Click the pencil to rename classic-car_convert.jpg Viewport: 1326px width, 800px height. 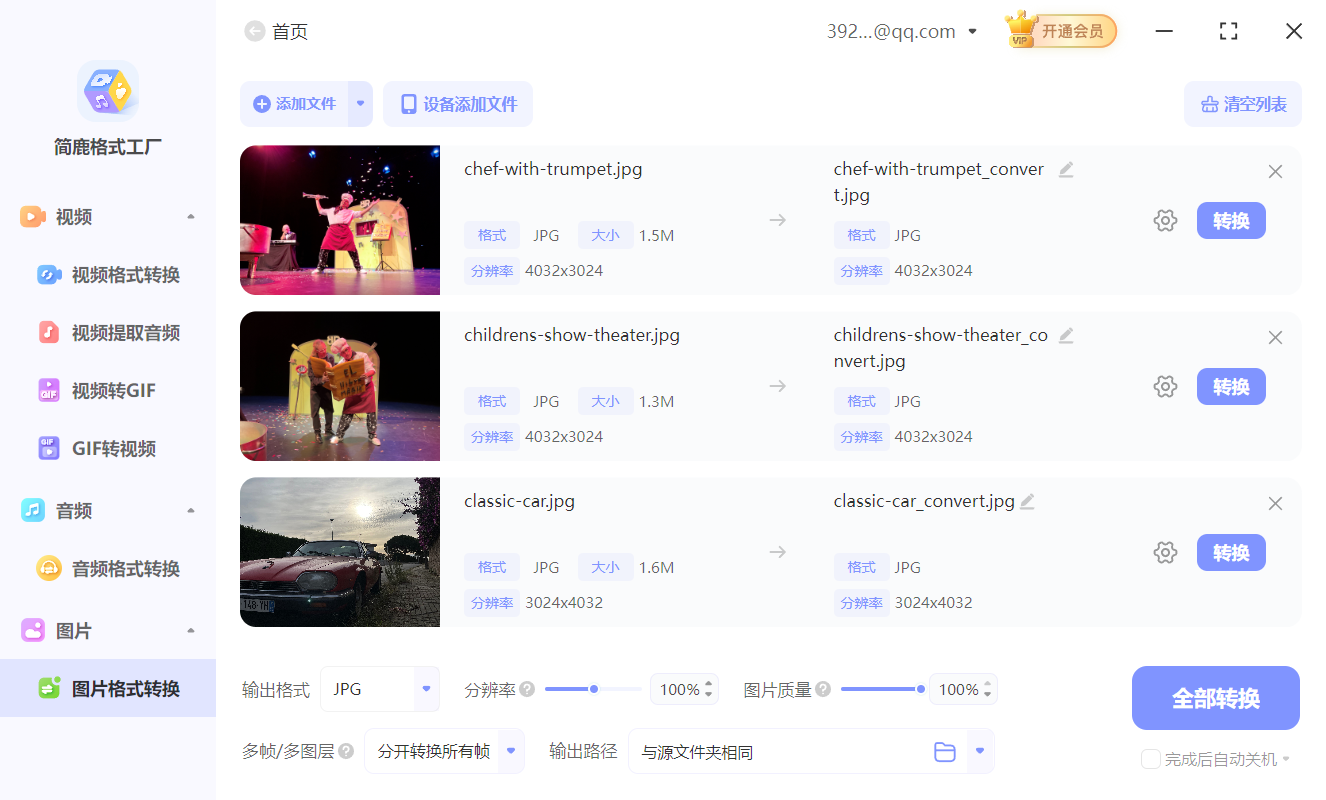tap(1026, 501)
